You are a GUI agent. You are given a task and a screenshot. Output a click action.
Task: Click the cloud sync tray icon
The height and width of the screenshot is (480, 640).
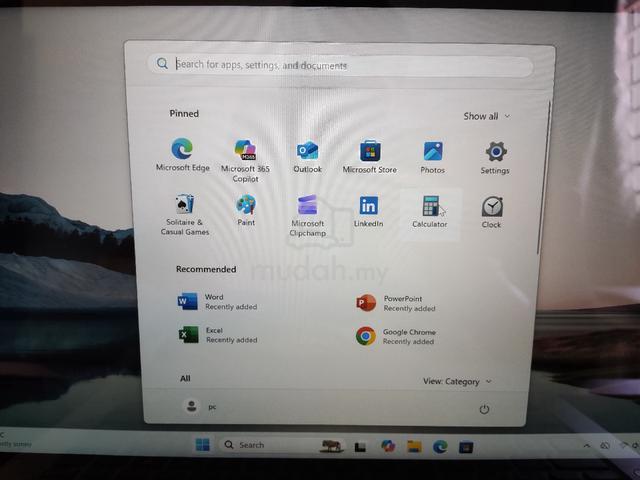pos(605,446)
